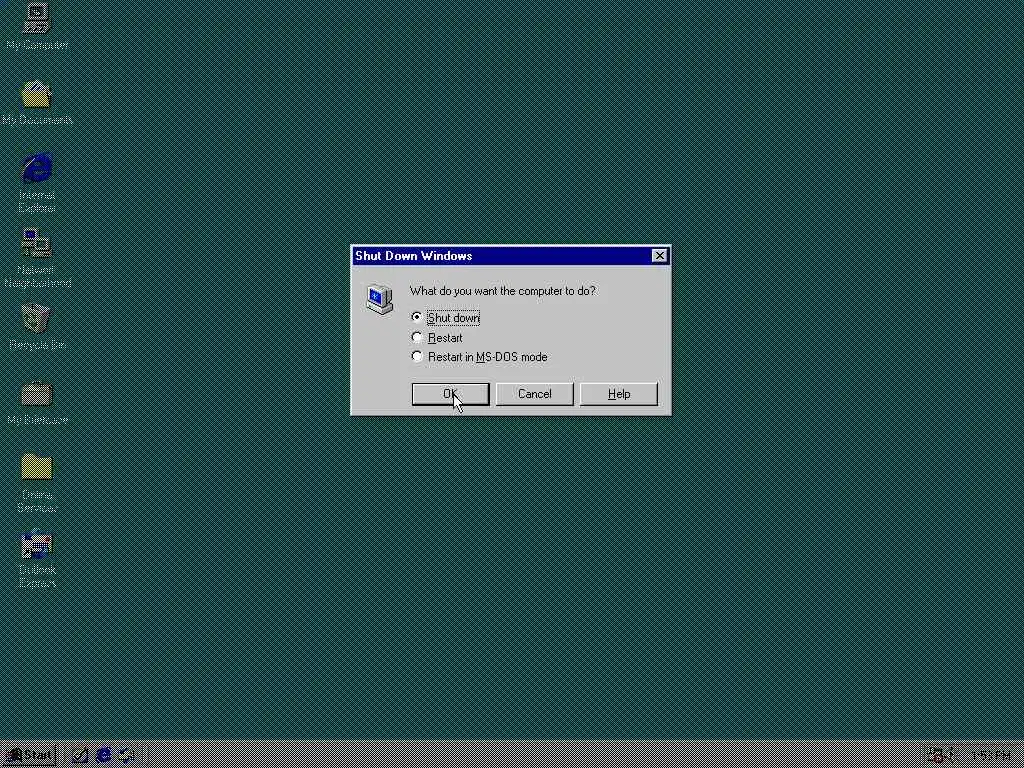
Task: Open the Start menu
Action: pyautogui.click(x=29, y=756)
